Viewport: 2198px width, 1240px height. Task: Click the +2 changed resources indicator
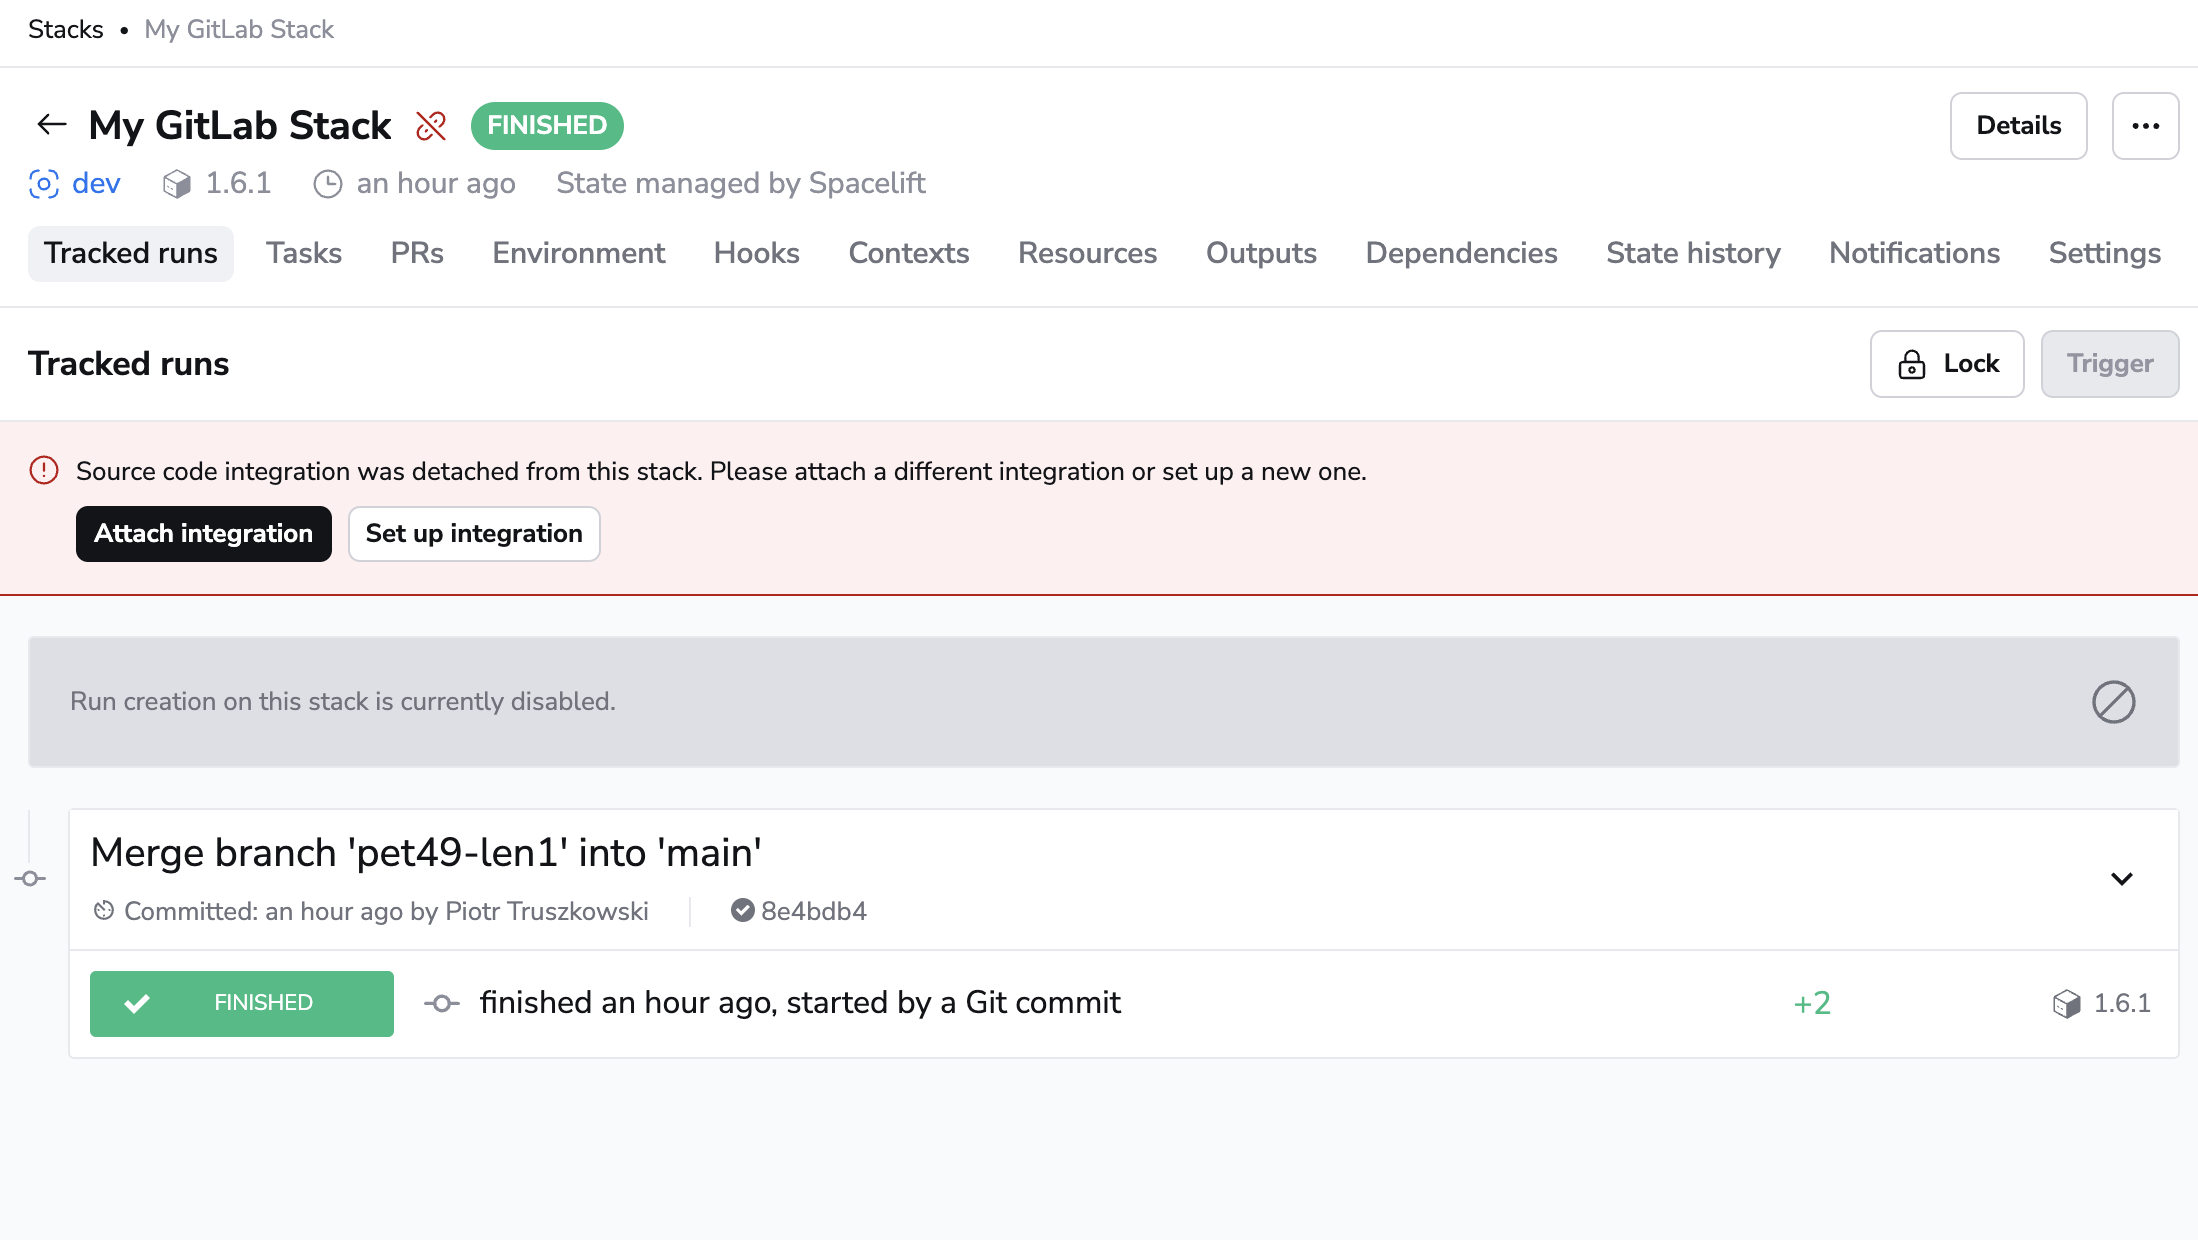point(1811,1003)
